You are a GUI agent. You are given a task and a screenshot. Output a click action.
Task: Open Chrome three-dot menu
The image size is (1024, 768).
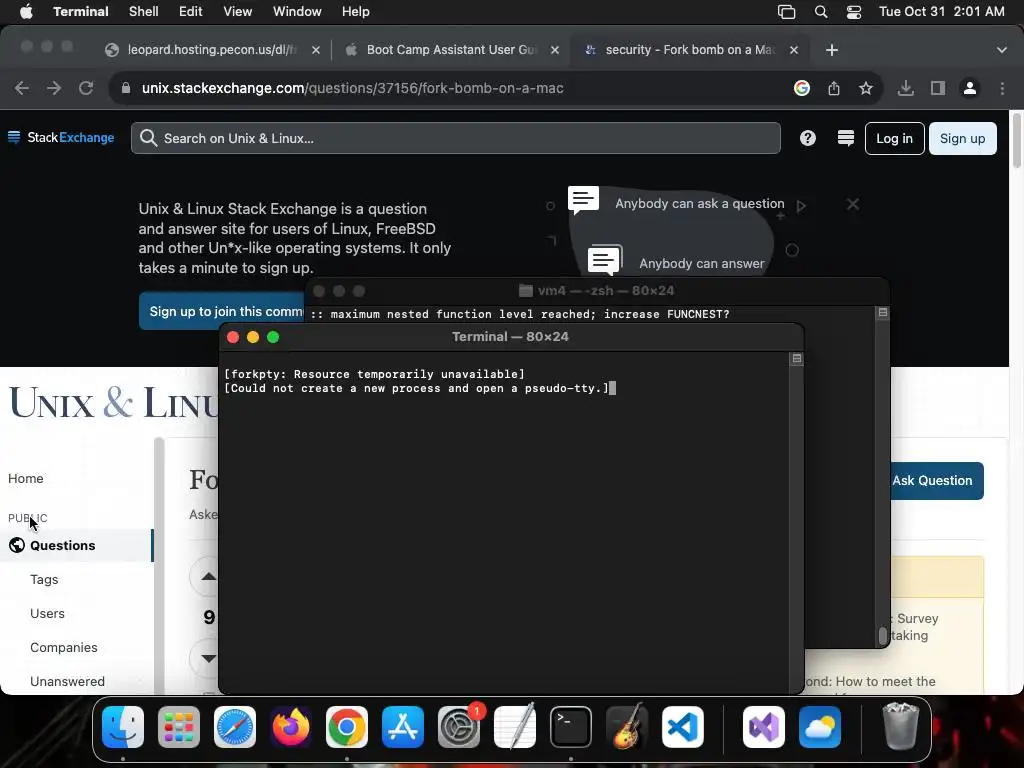[x=1002, y=88]
